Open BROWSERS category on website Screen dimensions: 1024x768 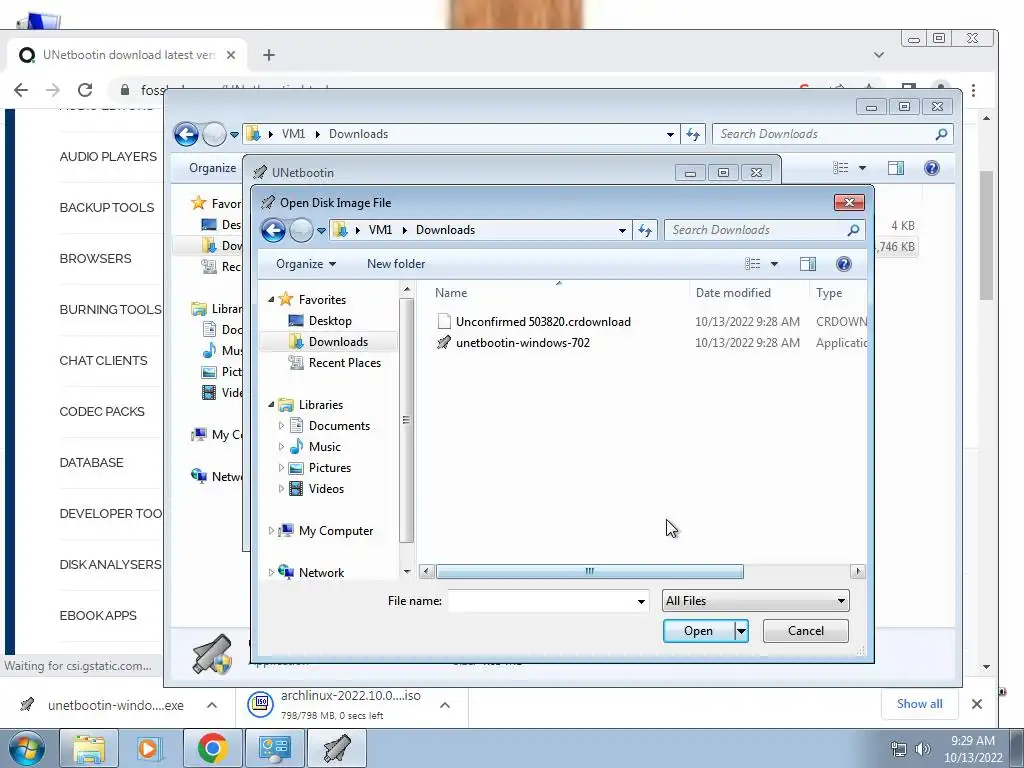coord(95,259)
